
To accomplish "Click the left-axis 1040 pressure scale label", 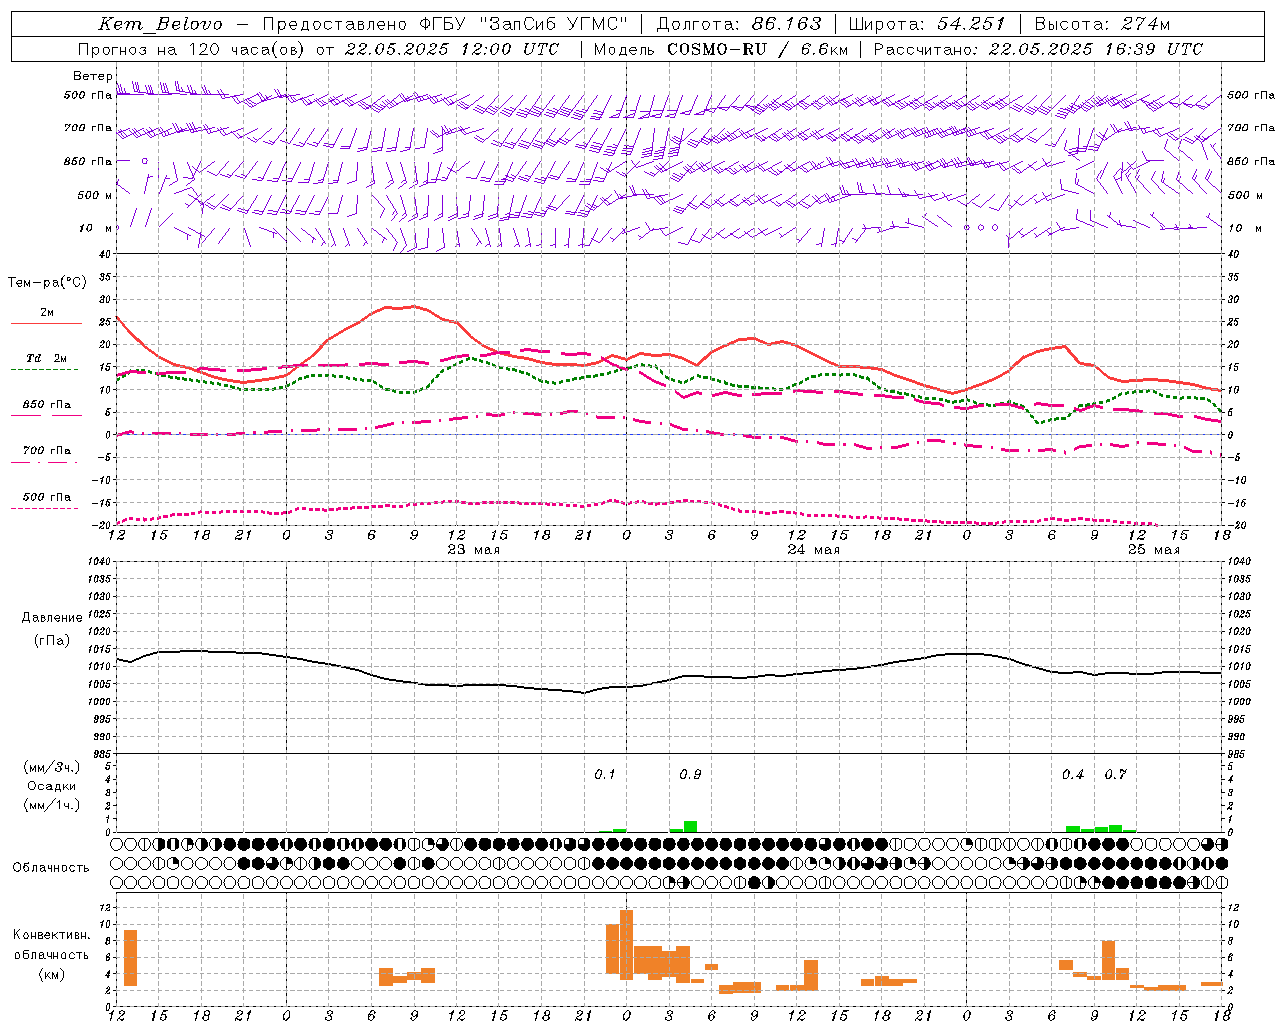I will click(x=100, y=562).
